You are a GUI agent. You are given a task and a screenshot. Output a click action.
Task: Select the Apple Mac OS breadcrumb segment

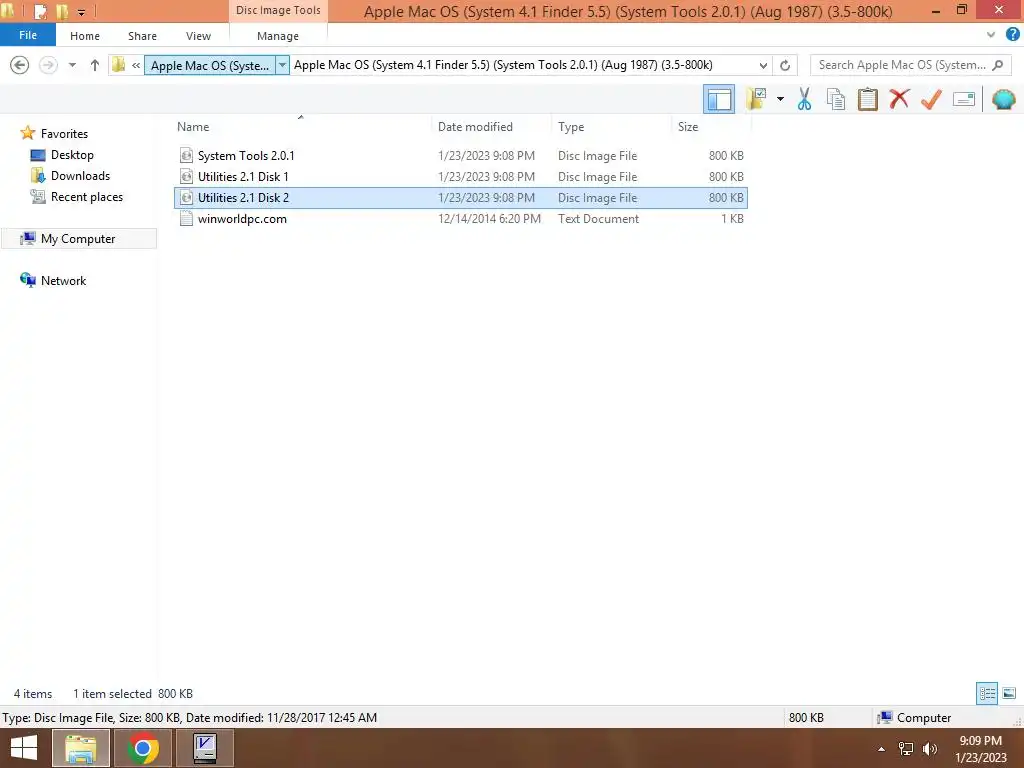210,65
